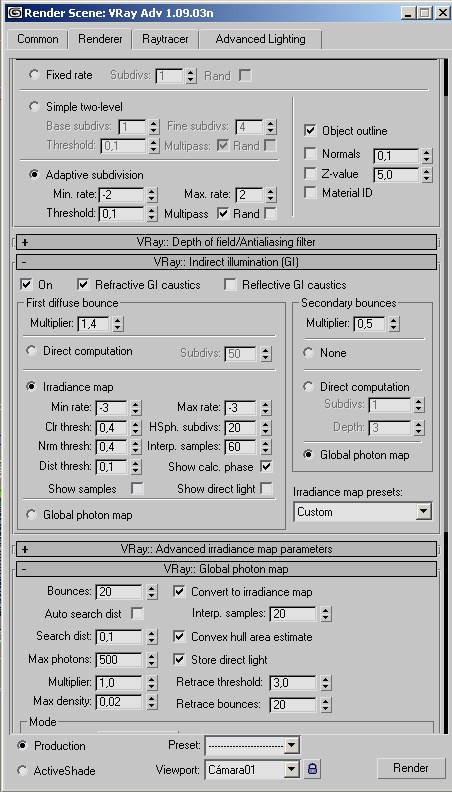Adjust the Dist thresh spinner arrows
452x792 pixels.
pos(135,467)
